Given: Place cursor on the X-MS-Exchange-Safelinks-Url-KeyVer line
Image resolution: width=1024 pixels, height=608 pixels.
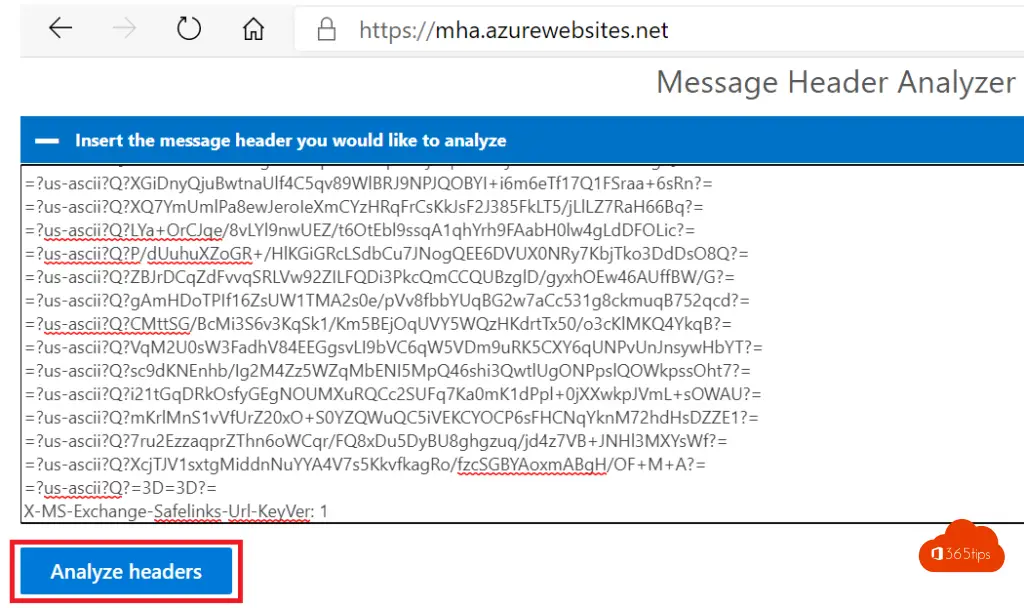Looking at the screenshot, I should coord(176,511).
